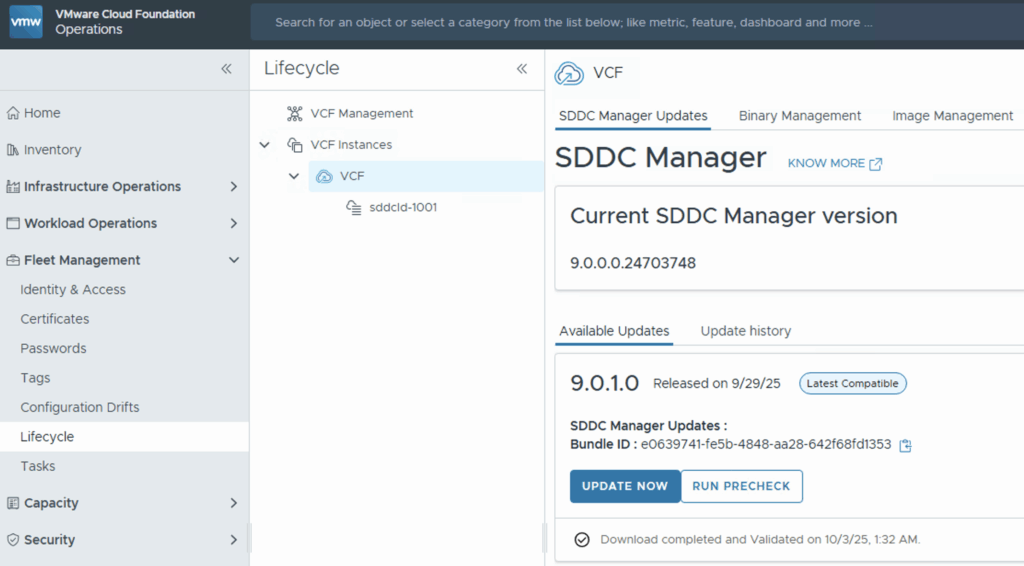Image resolution: width=1024 pixels, height=566 pixels.
Task: Collapse the VCF Instances tree node
Action: [264, 145]
